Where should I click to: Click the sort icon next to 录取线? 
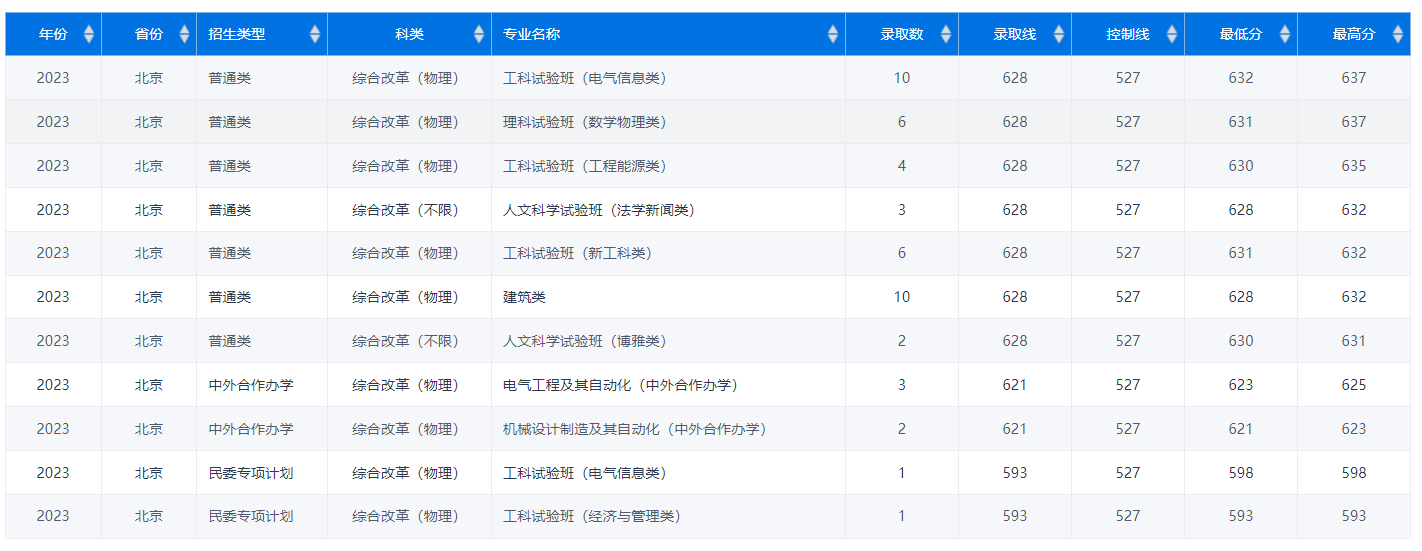tap(1059, 35)
